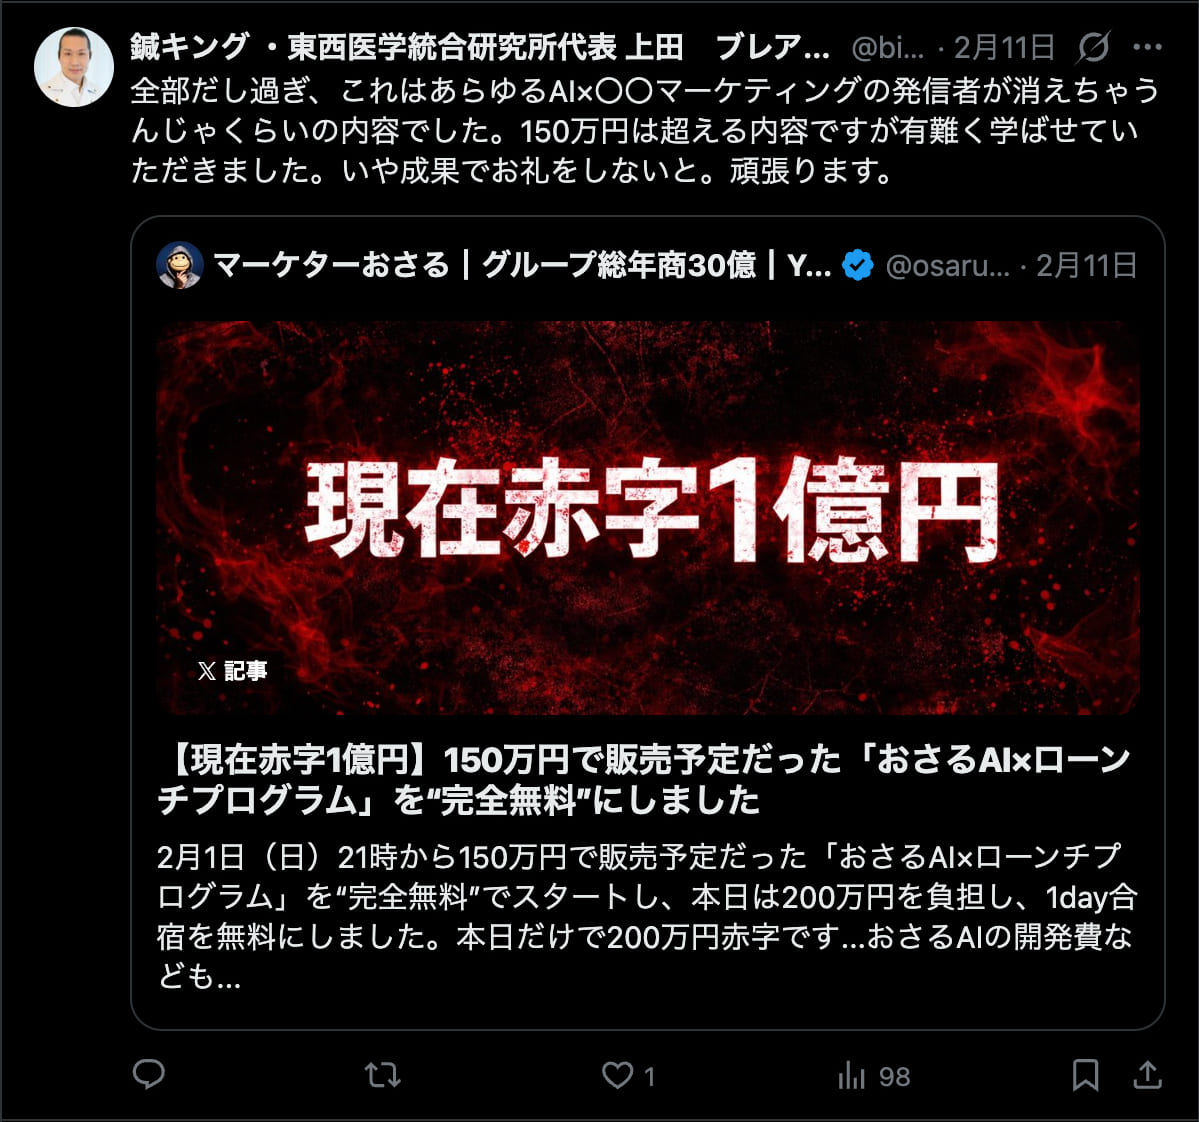Open the top tweet's 2月11日 timestamp
This screenshot has width=1199, height=1122.
pos(1005,48)
